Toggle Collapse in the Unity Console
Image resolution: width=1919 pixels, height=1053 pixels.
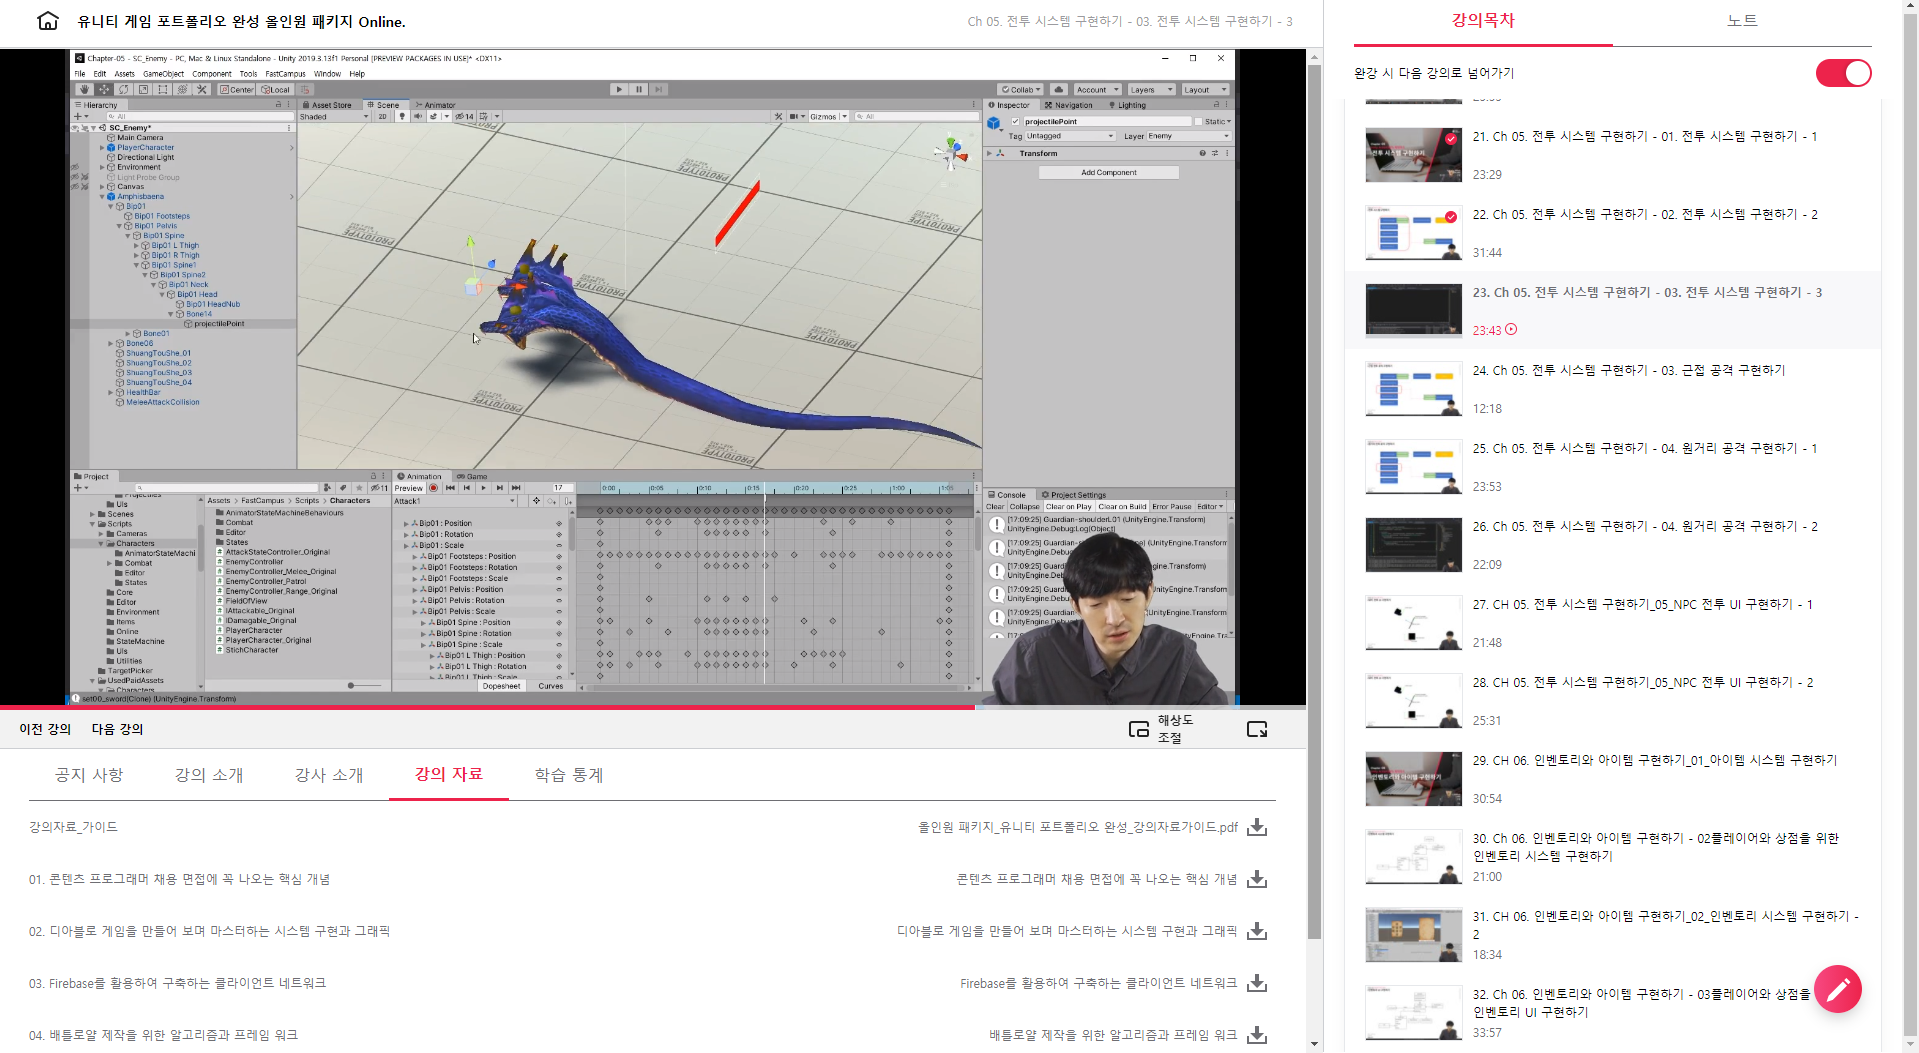click(x=1024, y=506)
